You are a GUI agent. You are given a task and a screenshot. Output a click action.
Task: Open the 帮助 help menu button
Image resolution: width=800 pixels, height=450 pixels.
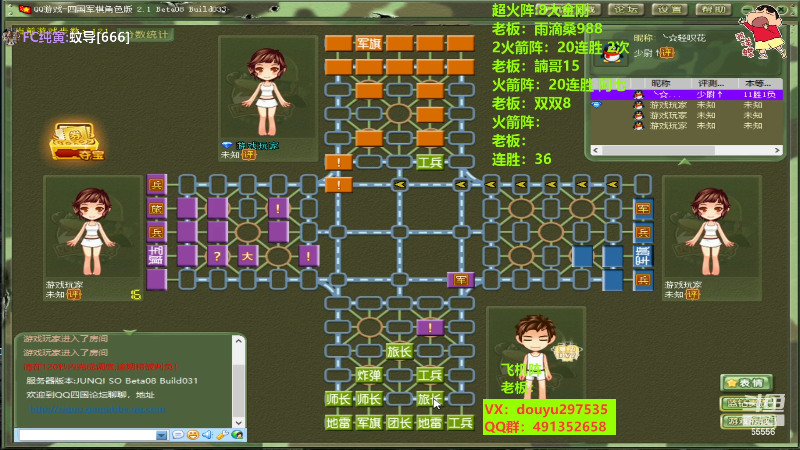click(x=713, y=9)
